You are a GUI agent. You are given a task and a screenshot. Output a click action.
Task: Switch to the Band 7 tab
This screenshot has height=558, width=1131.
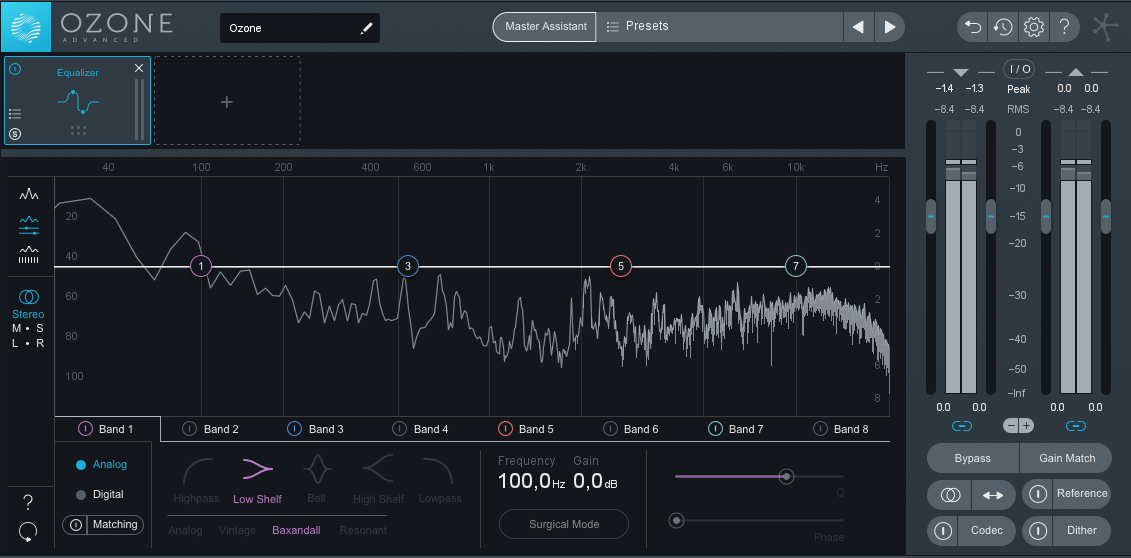(736, 429)
